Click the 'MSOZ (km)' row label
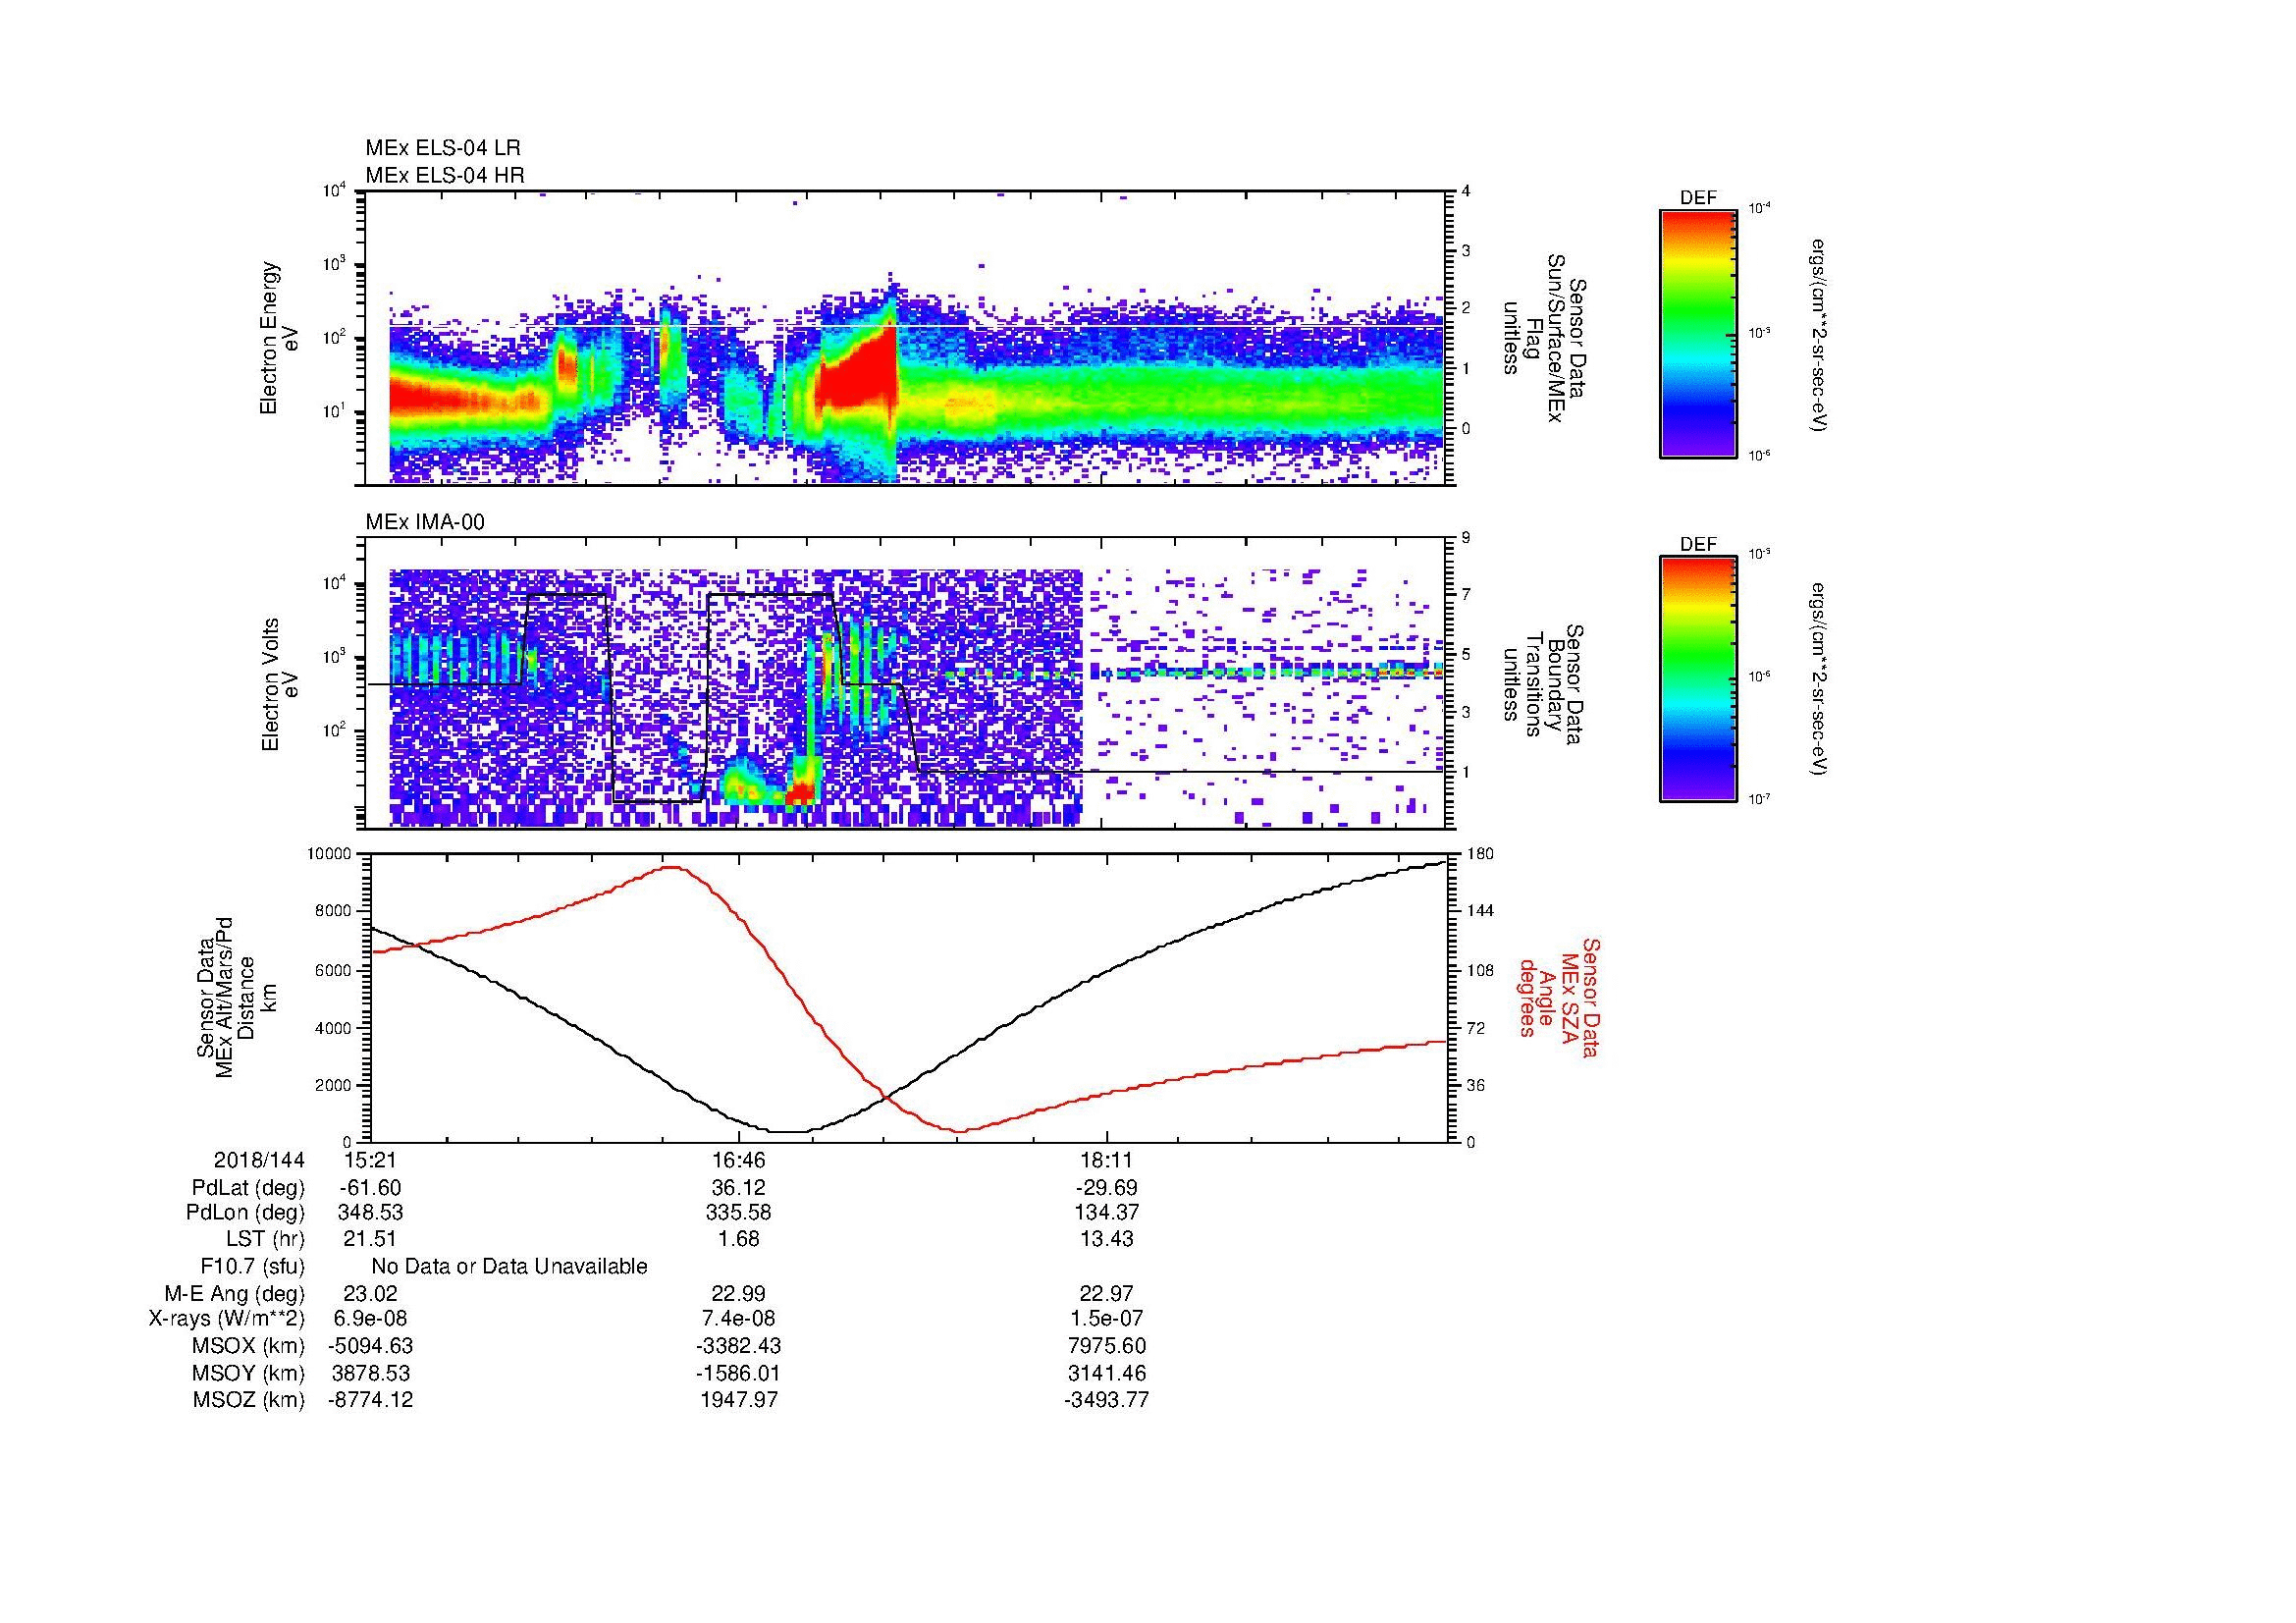The height and width of the screenshot is (1623, 2296). [x=248, y=1400]
